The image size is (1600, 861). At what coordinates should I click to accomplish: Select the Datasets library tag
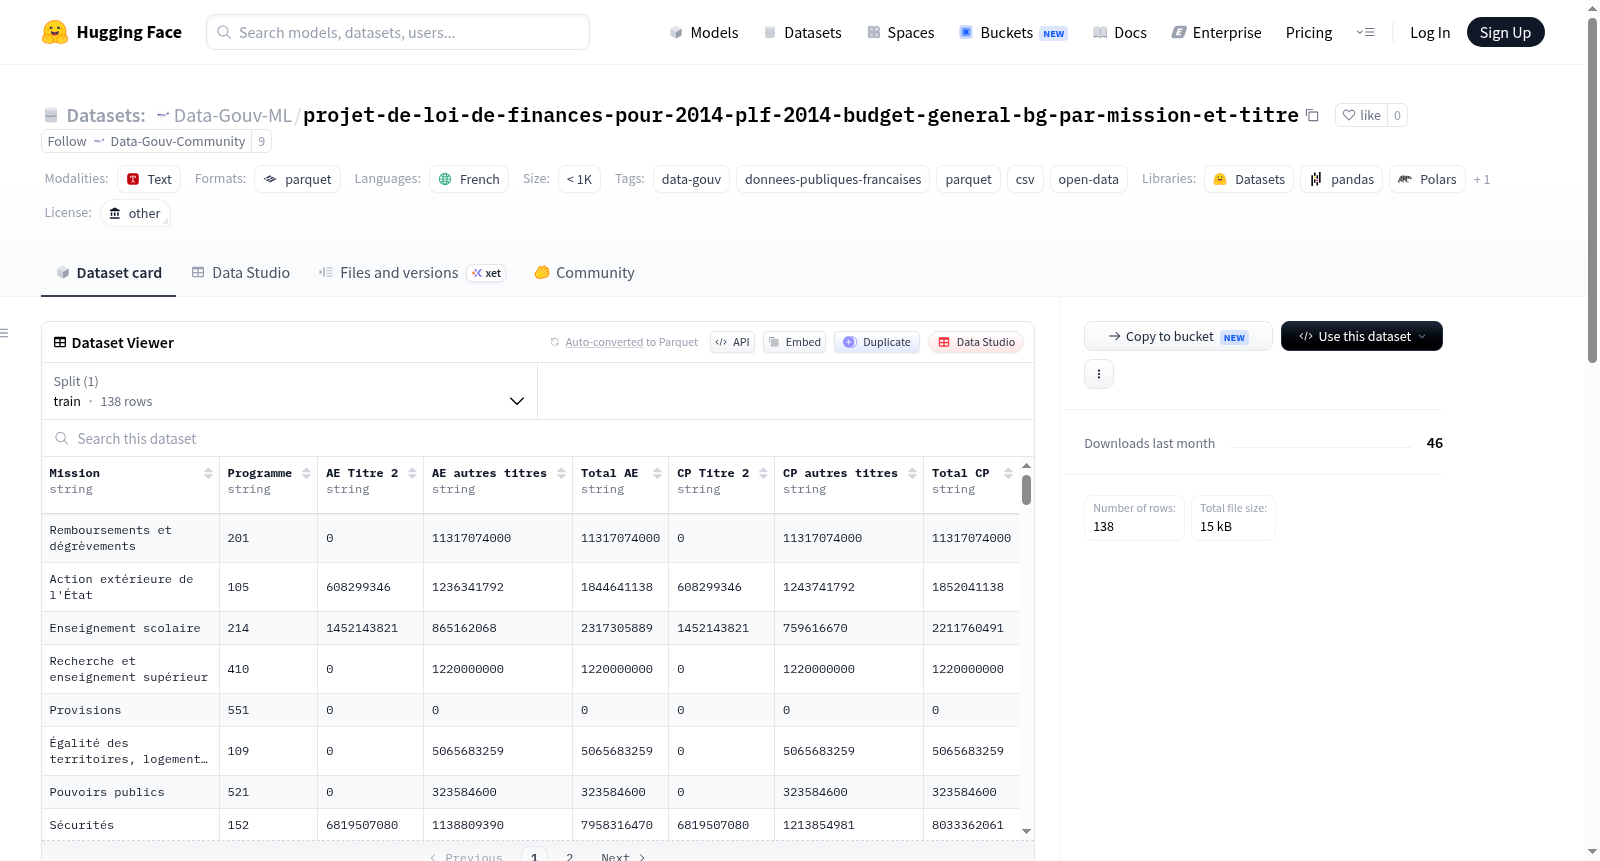[x=1249, y=179]
